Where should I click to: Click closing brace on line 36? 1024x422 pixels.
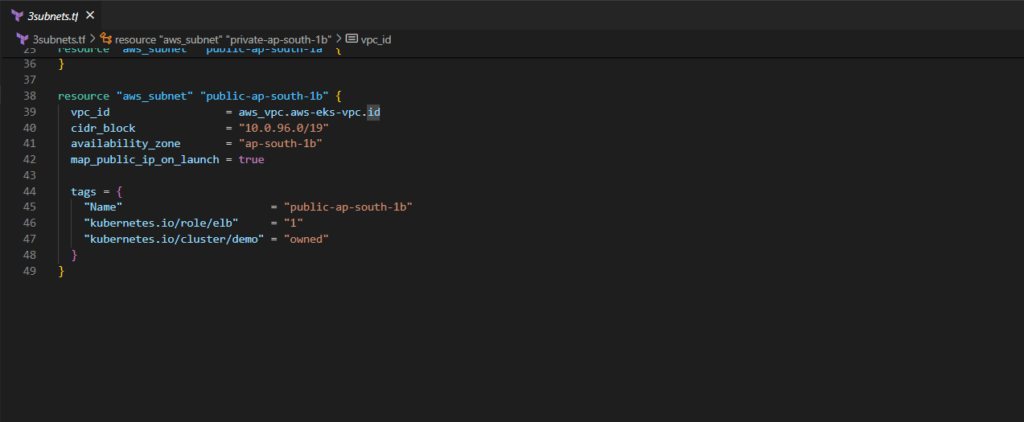pyautogui.click(x=61, y=64)
